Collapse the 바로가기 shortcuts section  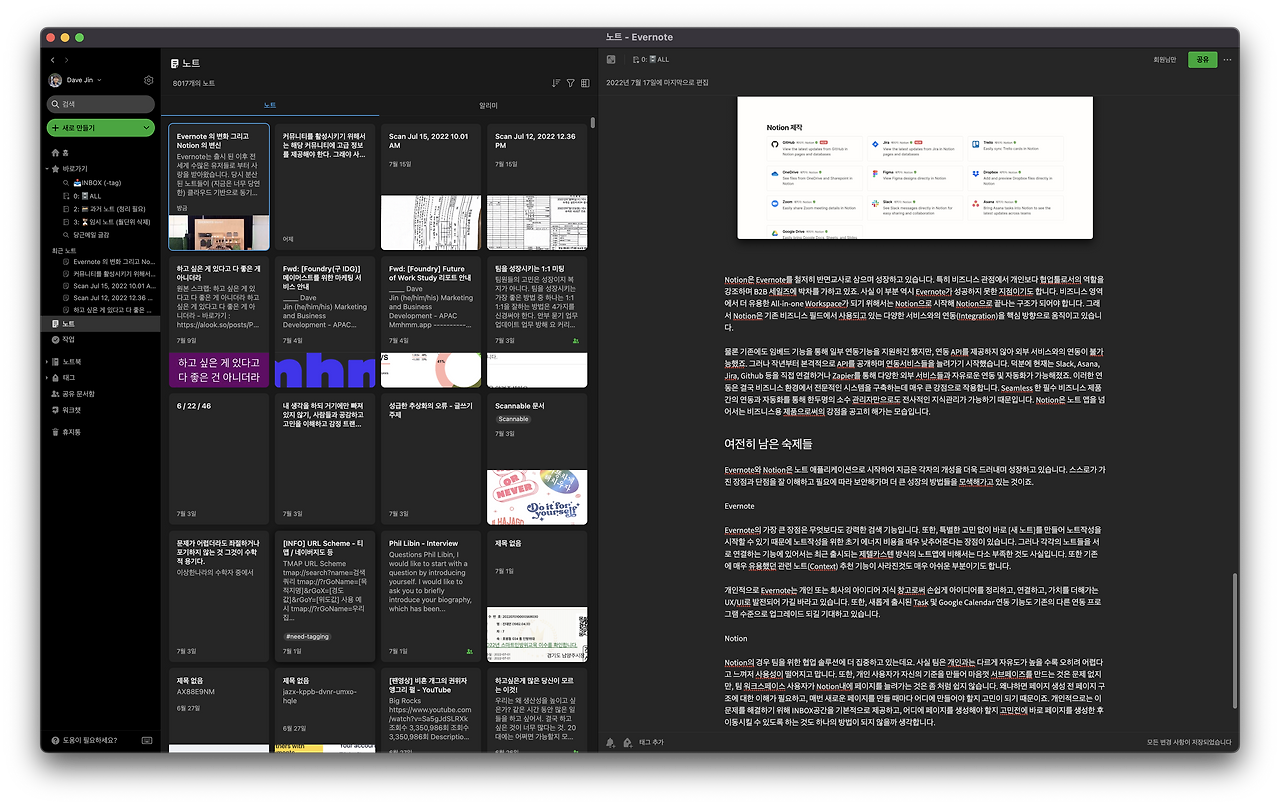[x=46, y=169]
